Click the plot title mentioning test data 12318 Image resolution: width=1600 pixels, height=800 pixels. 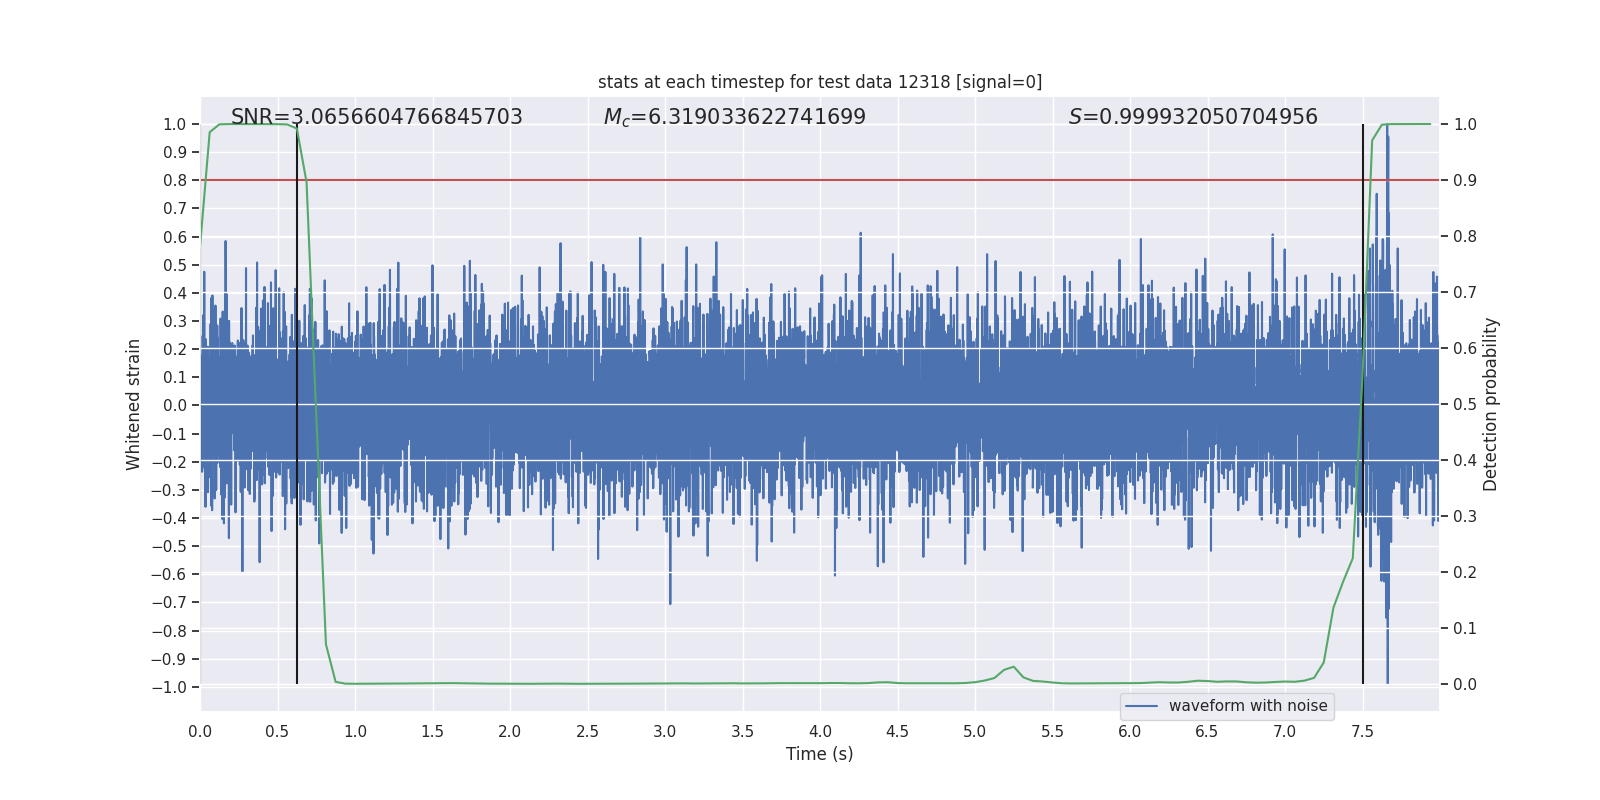(x=819, y=82)
